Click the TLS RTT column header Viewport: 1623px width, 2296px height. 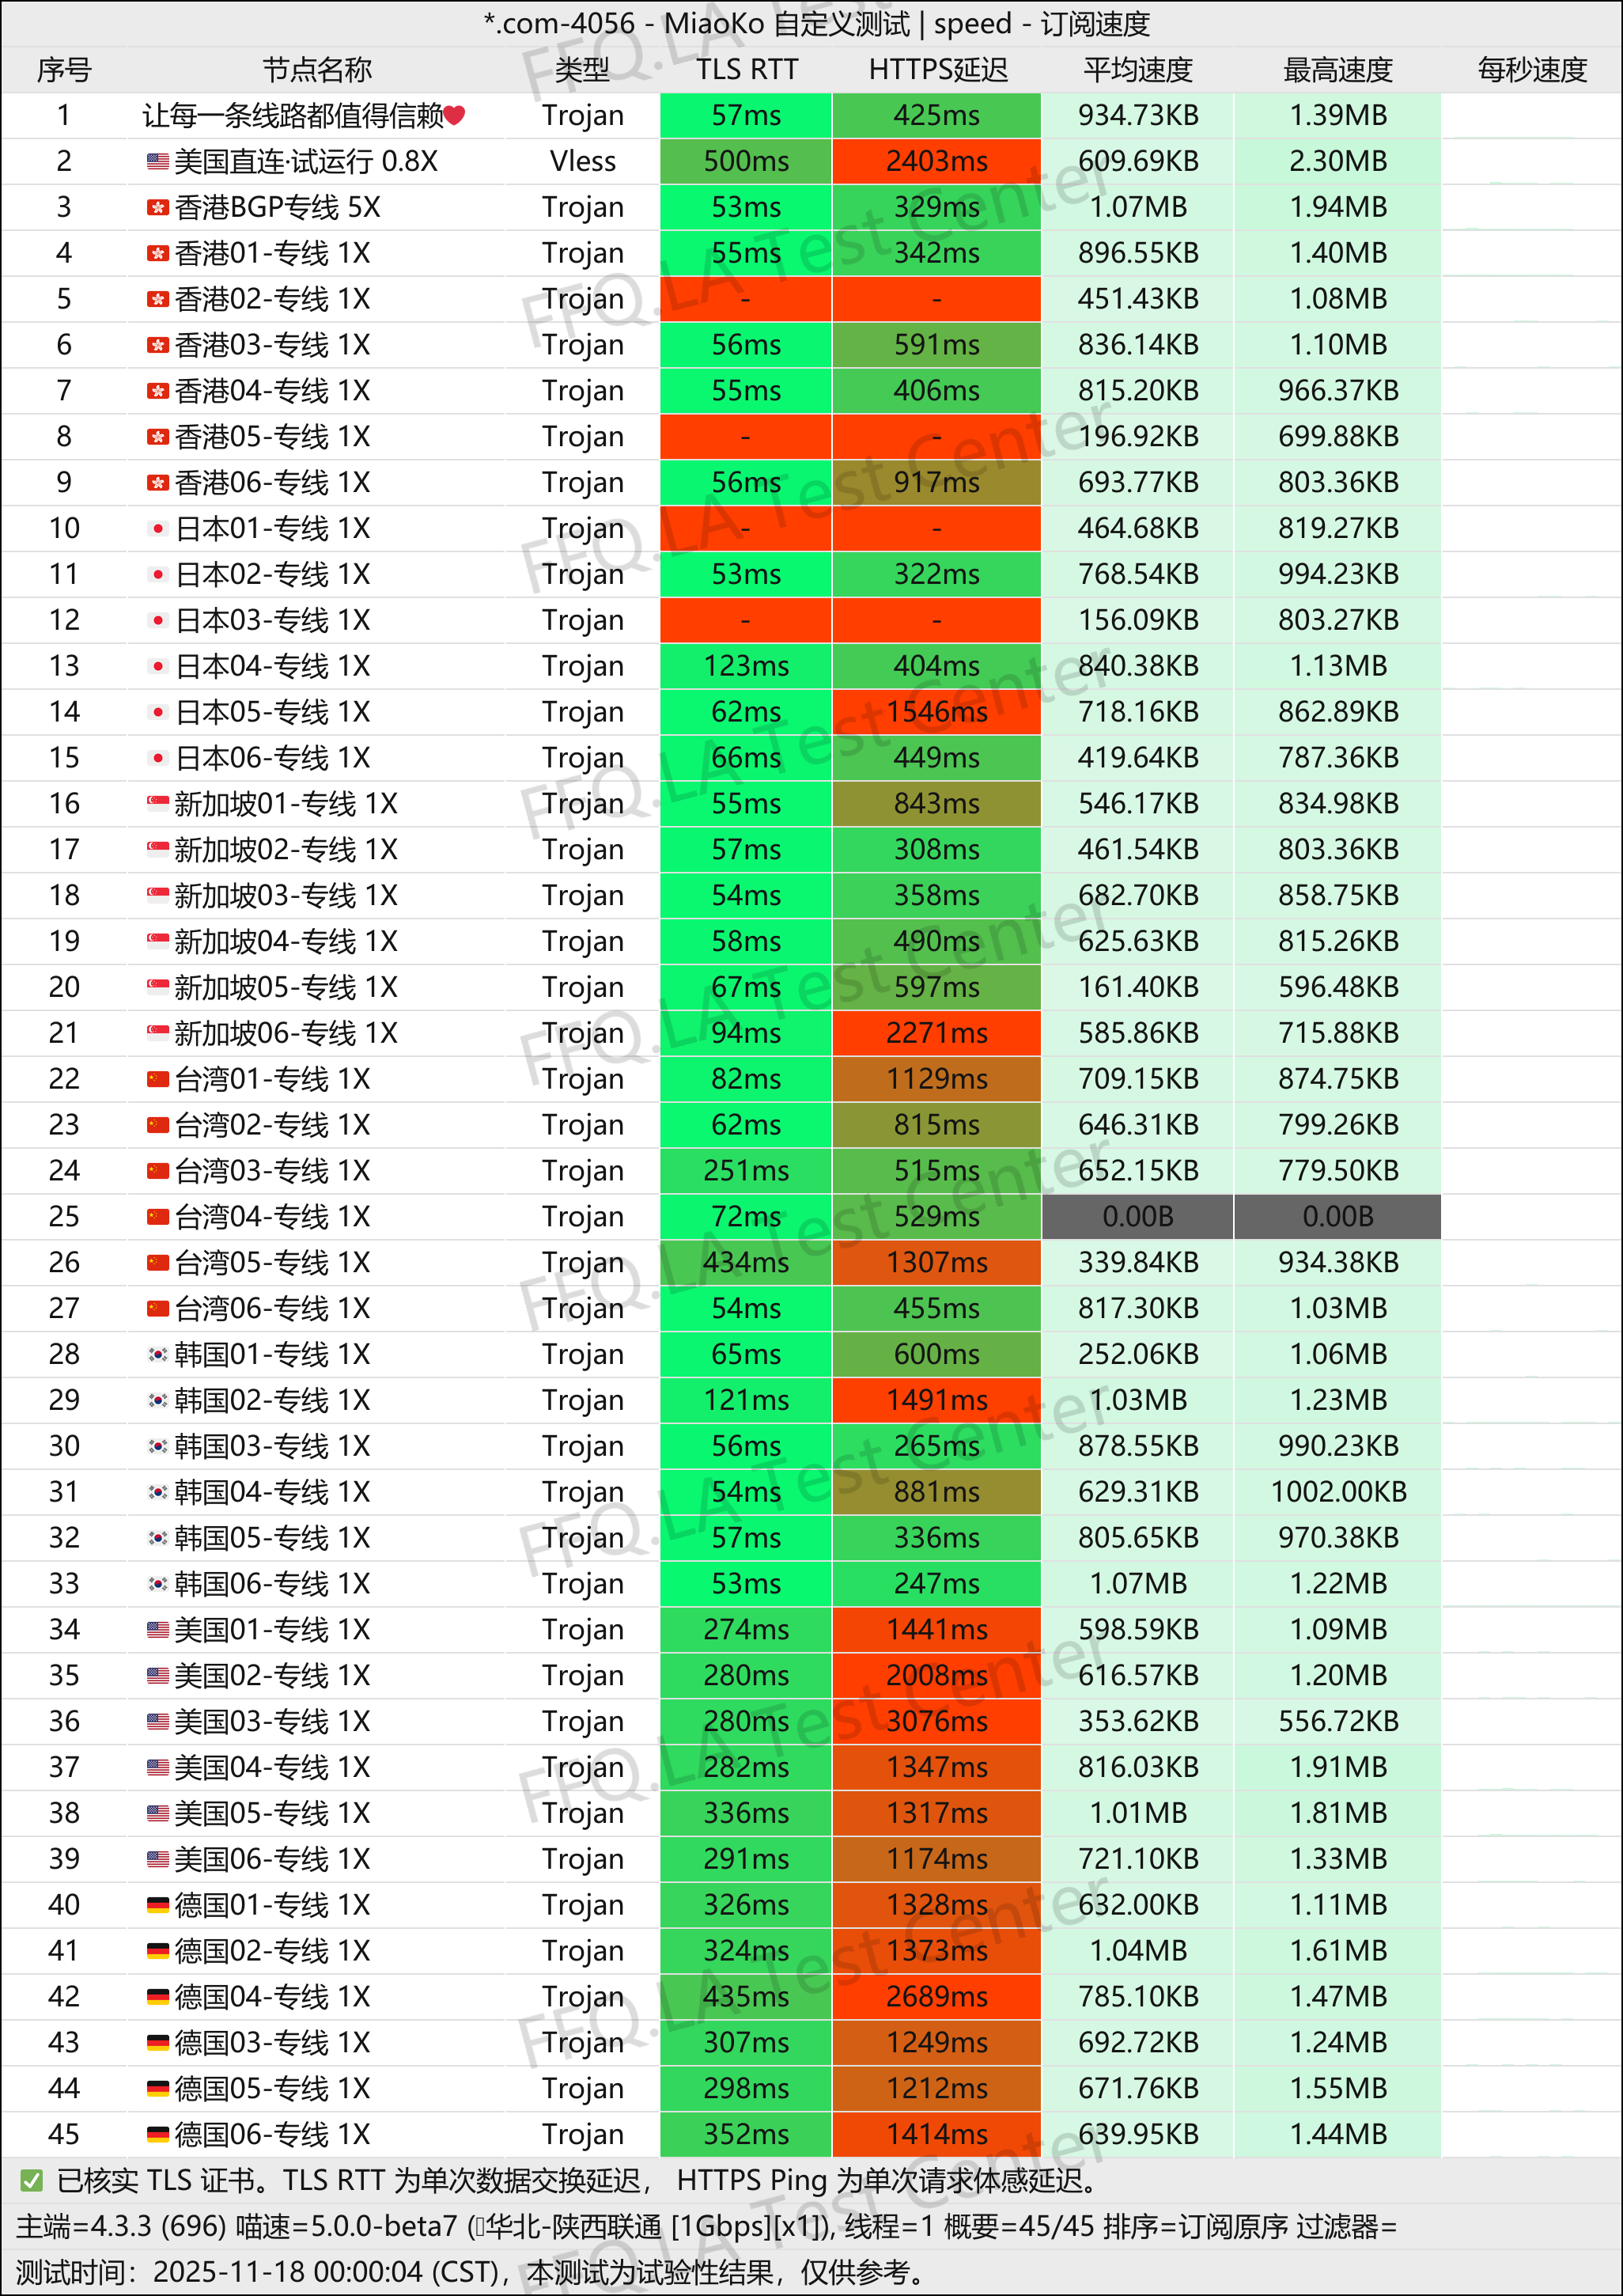[x=746, y=70]
